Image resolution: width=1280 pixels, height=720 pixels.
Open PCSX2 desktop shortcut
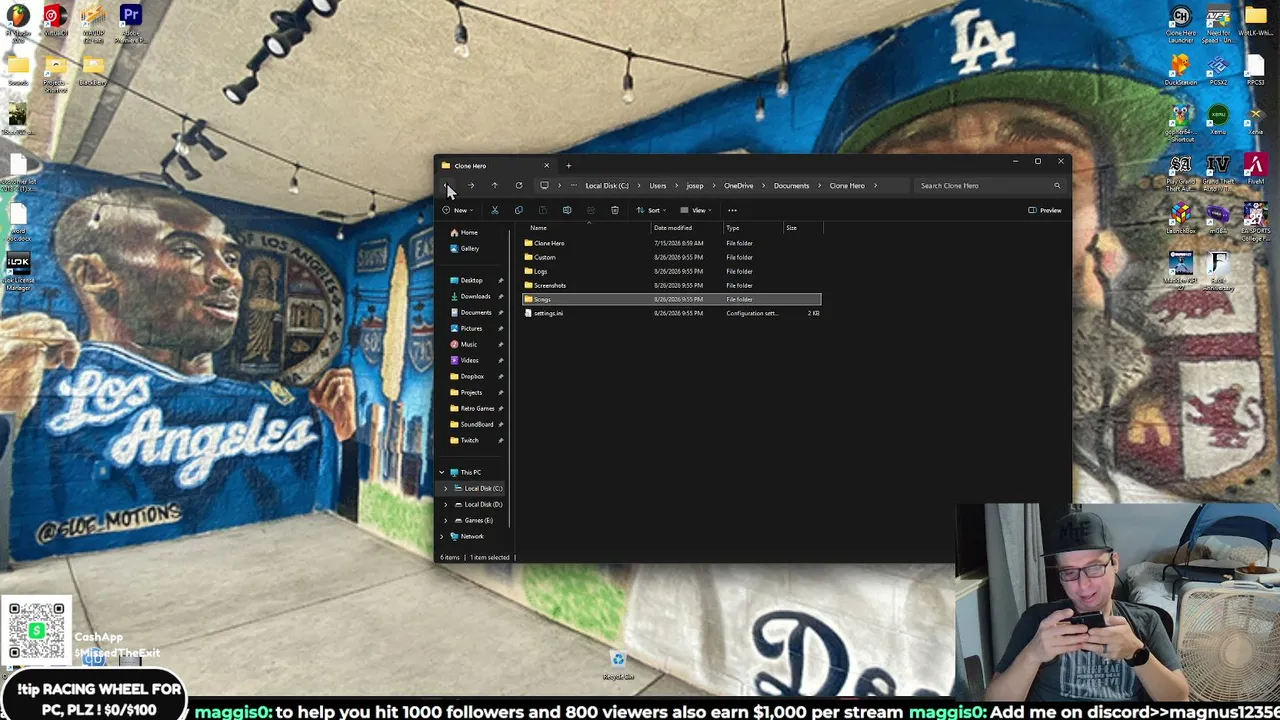[x=1218, y=72]
